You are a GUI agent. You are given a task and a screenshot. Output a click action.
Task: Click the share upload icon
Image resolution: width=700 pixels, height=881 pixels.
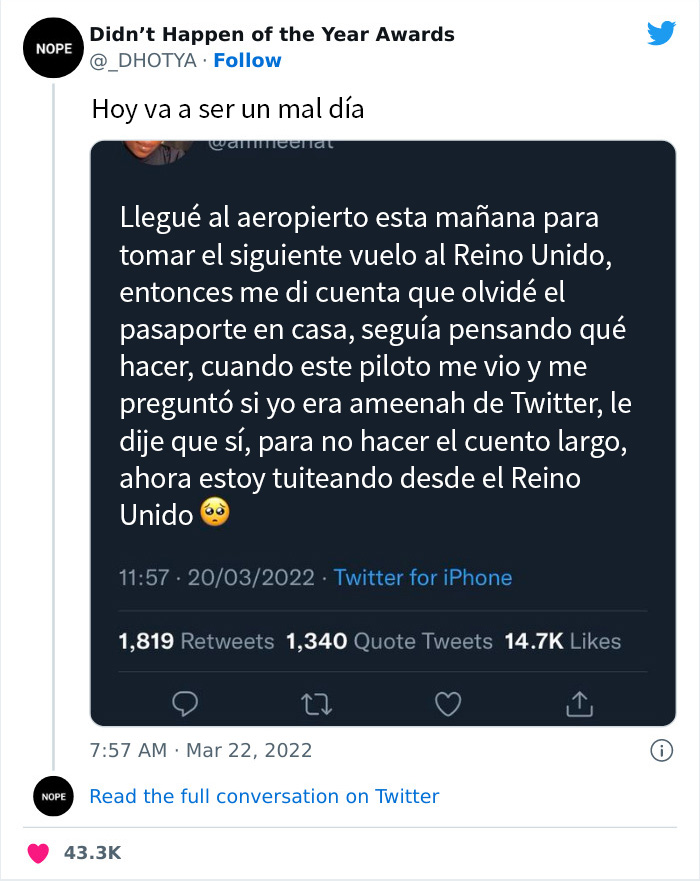pos(579,705)
